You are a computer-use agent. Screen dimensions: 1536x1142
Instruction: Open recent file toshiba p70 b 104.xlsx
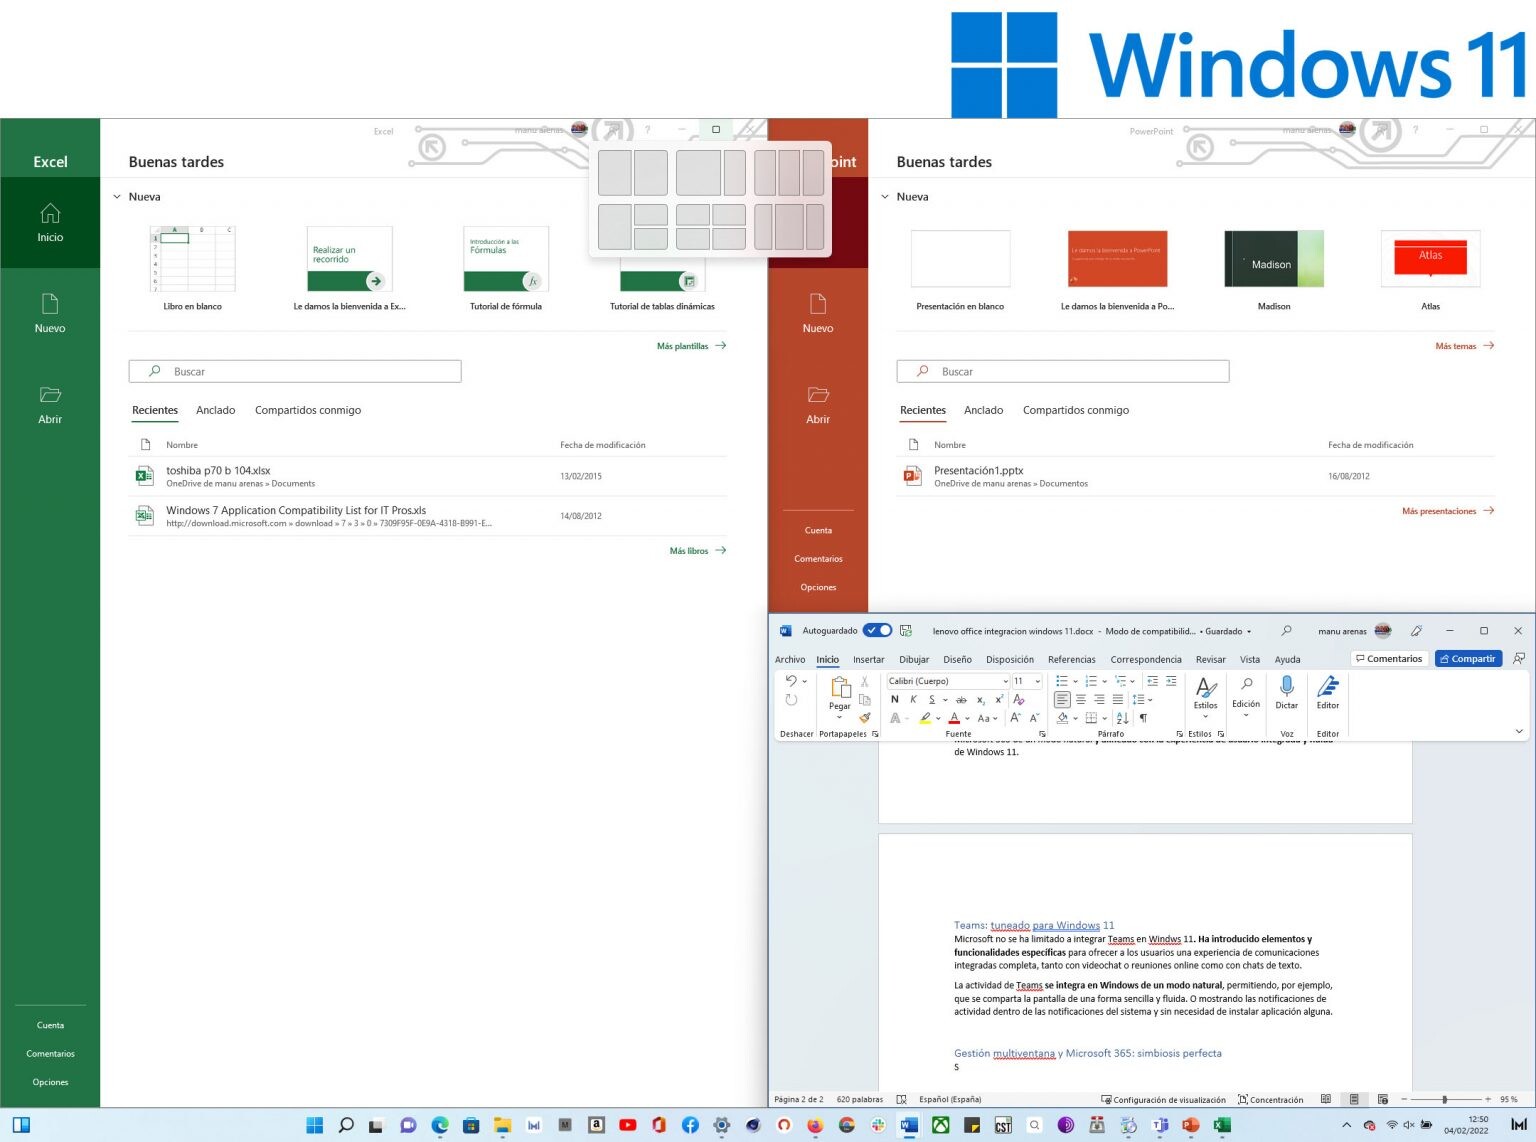click(x=217, y=470)
